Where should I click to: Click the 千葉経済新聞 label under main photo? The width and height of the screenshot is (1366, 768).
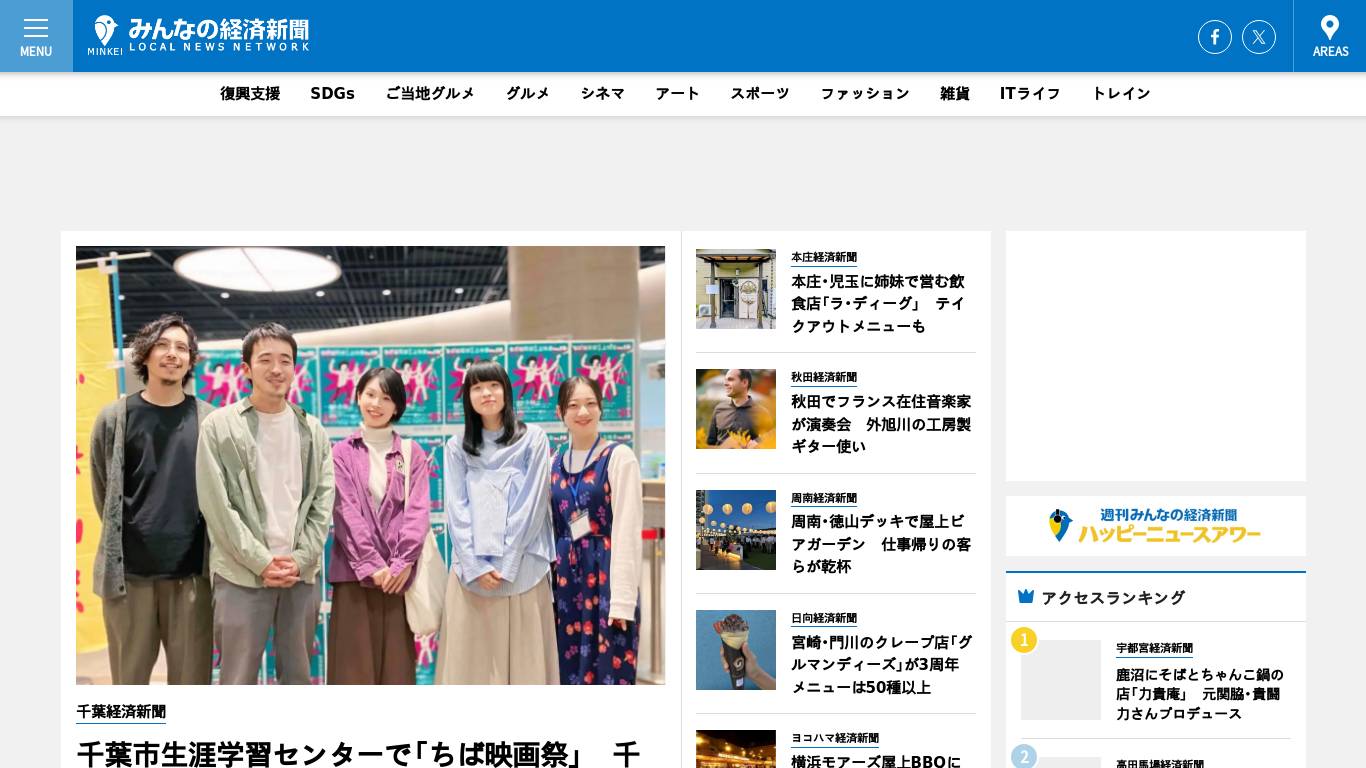121,711
